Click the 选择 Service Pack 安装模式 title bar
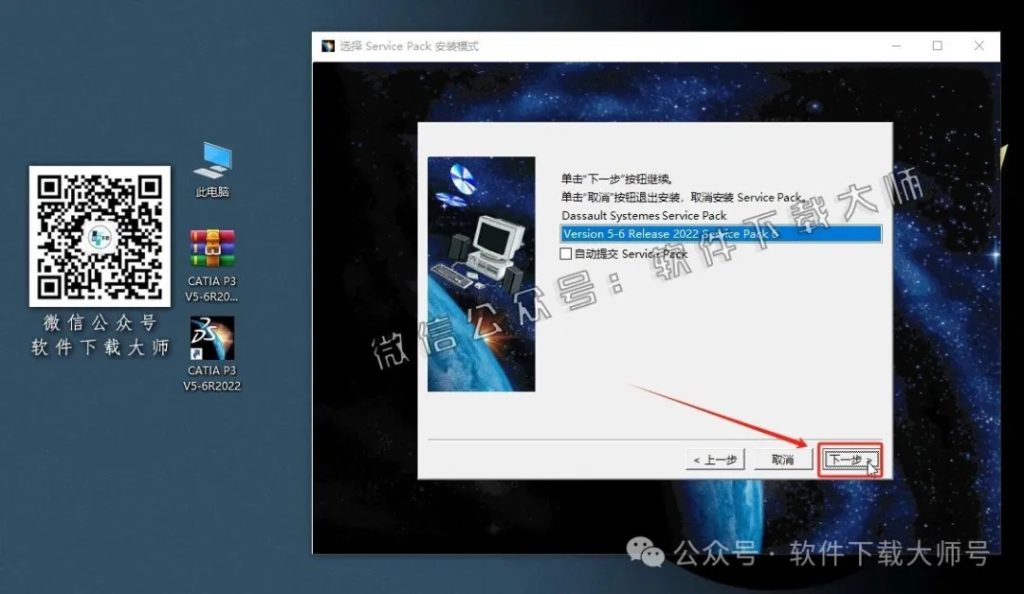This screenshot has height=594, width=1024. coord(500,46)
